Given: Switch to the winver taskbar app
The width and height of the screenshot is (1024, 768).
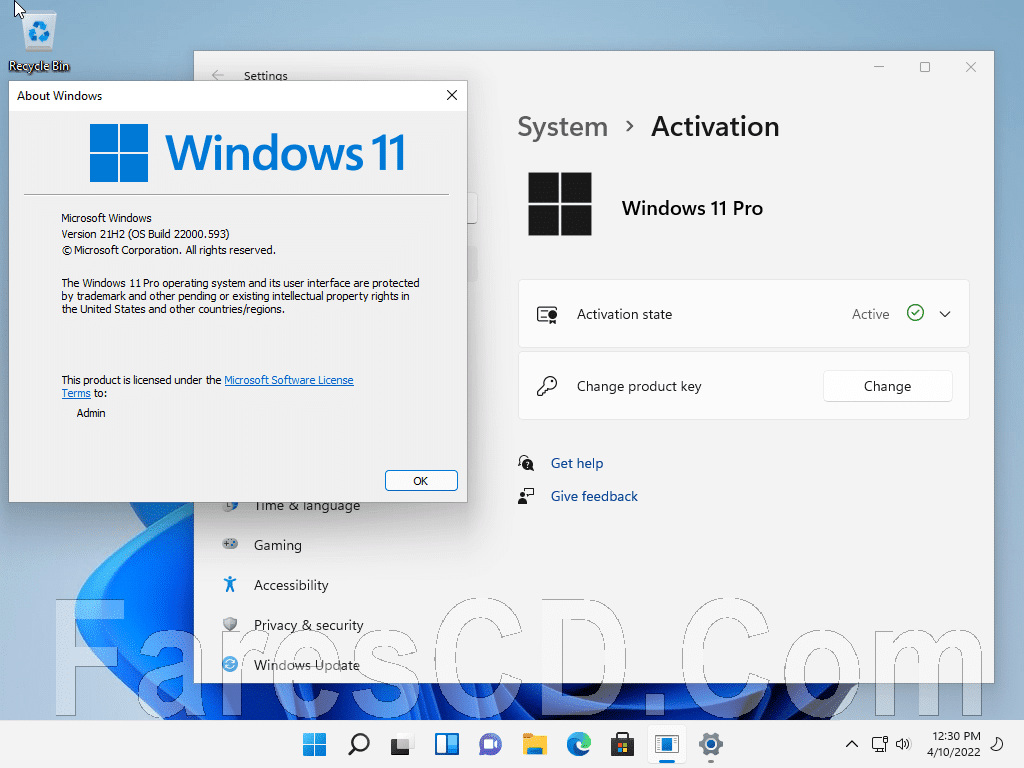Looking at the screenshot, I should (x=667, y=744).
